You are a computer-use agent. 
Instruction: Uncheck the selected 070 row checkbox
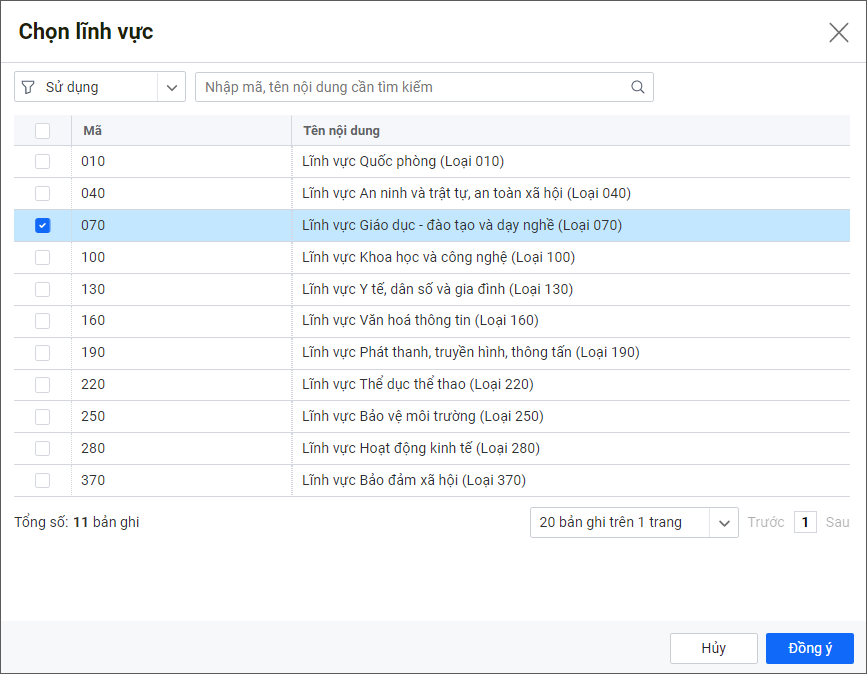pyautogui.click(x=42, y=225)
